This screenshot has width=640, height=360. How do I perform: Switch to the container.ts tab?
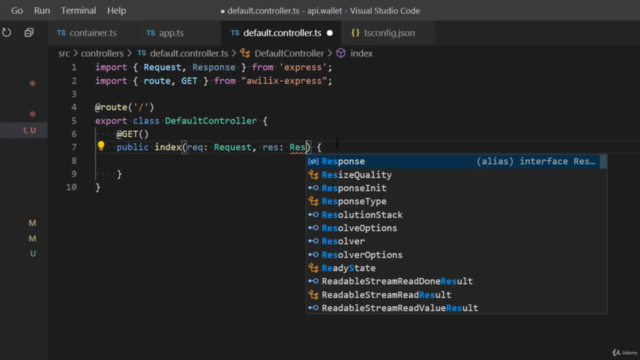(x=92, y=33)
